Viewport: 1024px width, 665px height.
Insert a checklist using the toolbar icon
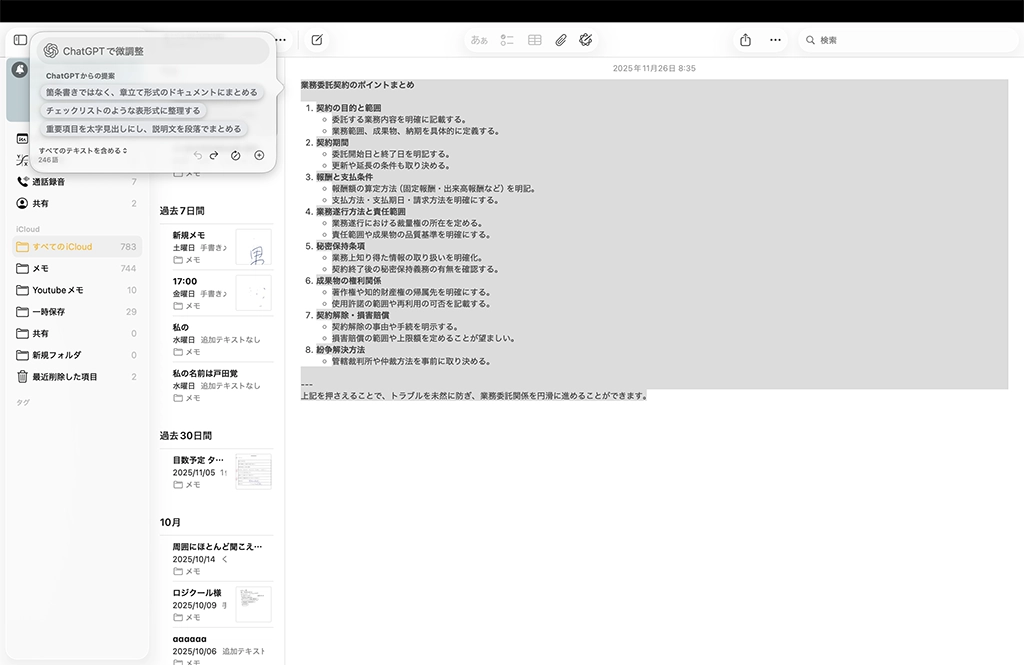point(507,40)
